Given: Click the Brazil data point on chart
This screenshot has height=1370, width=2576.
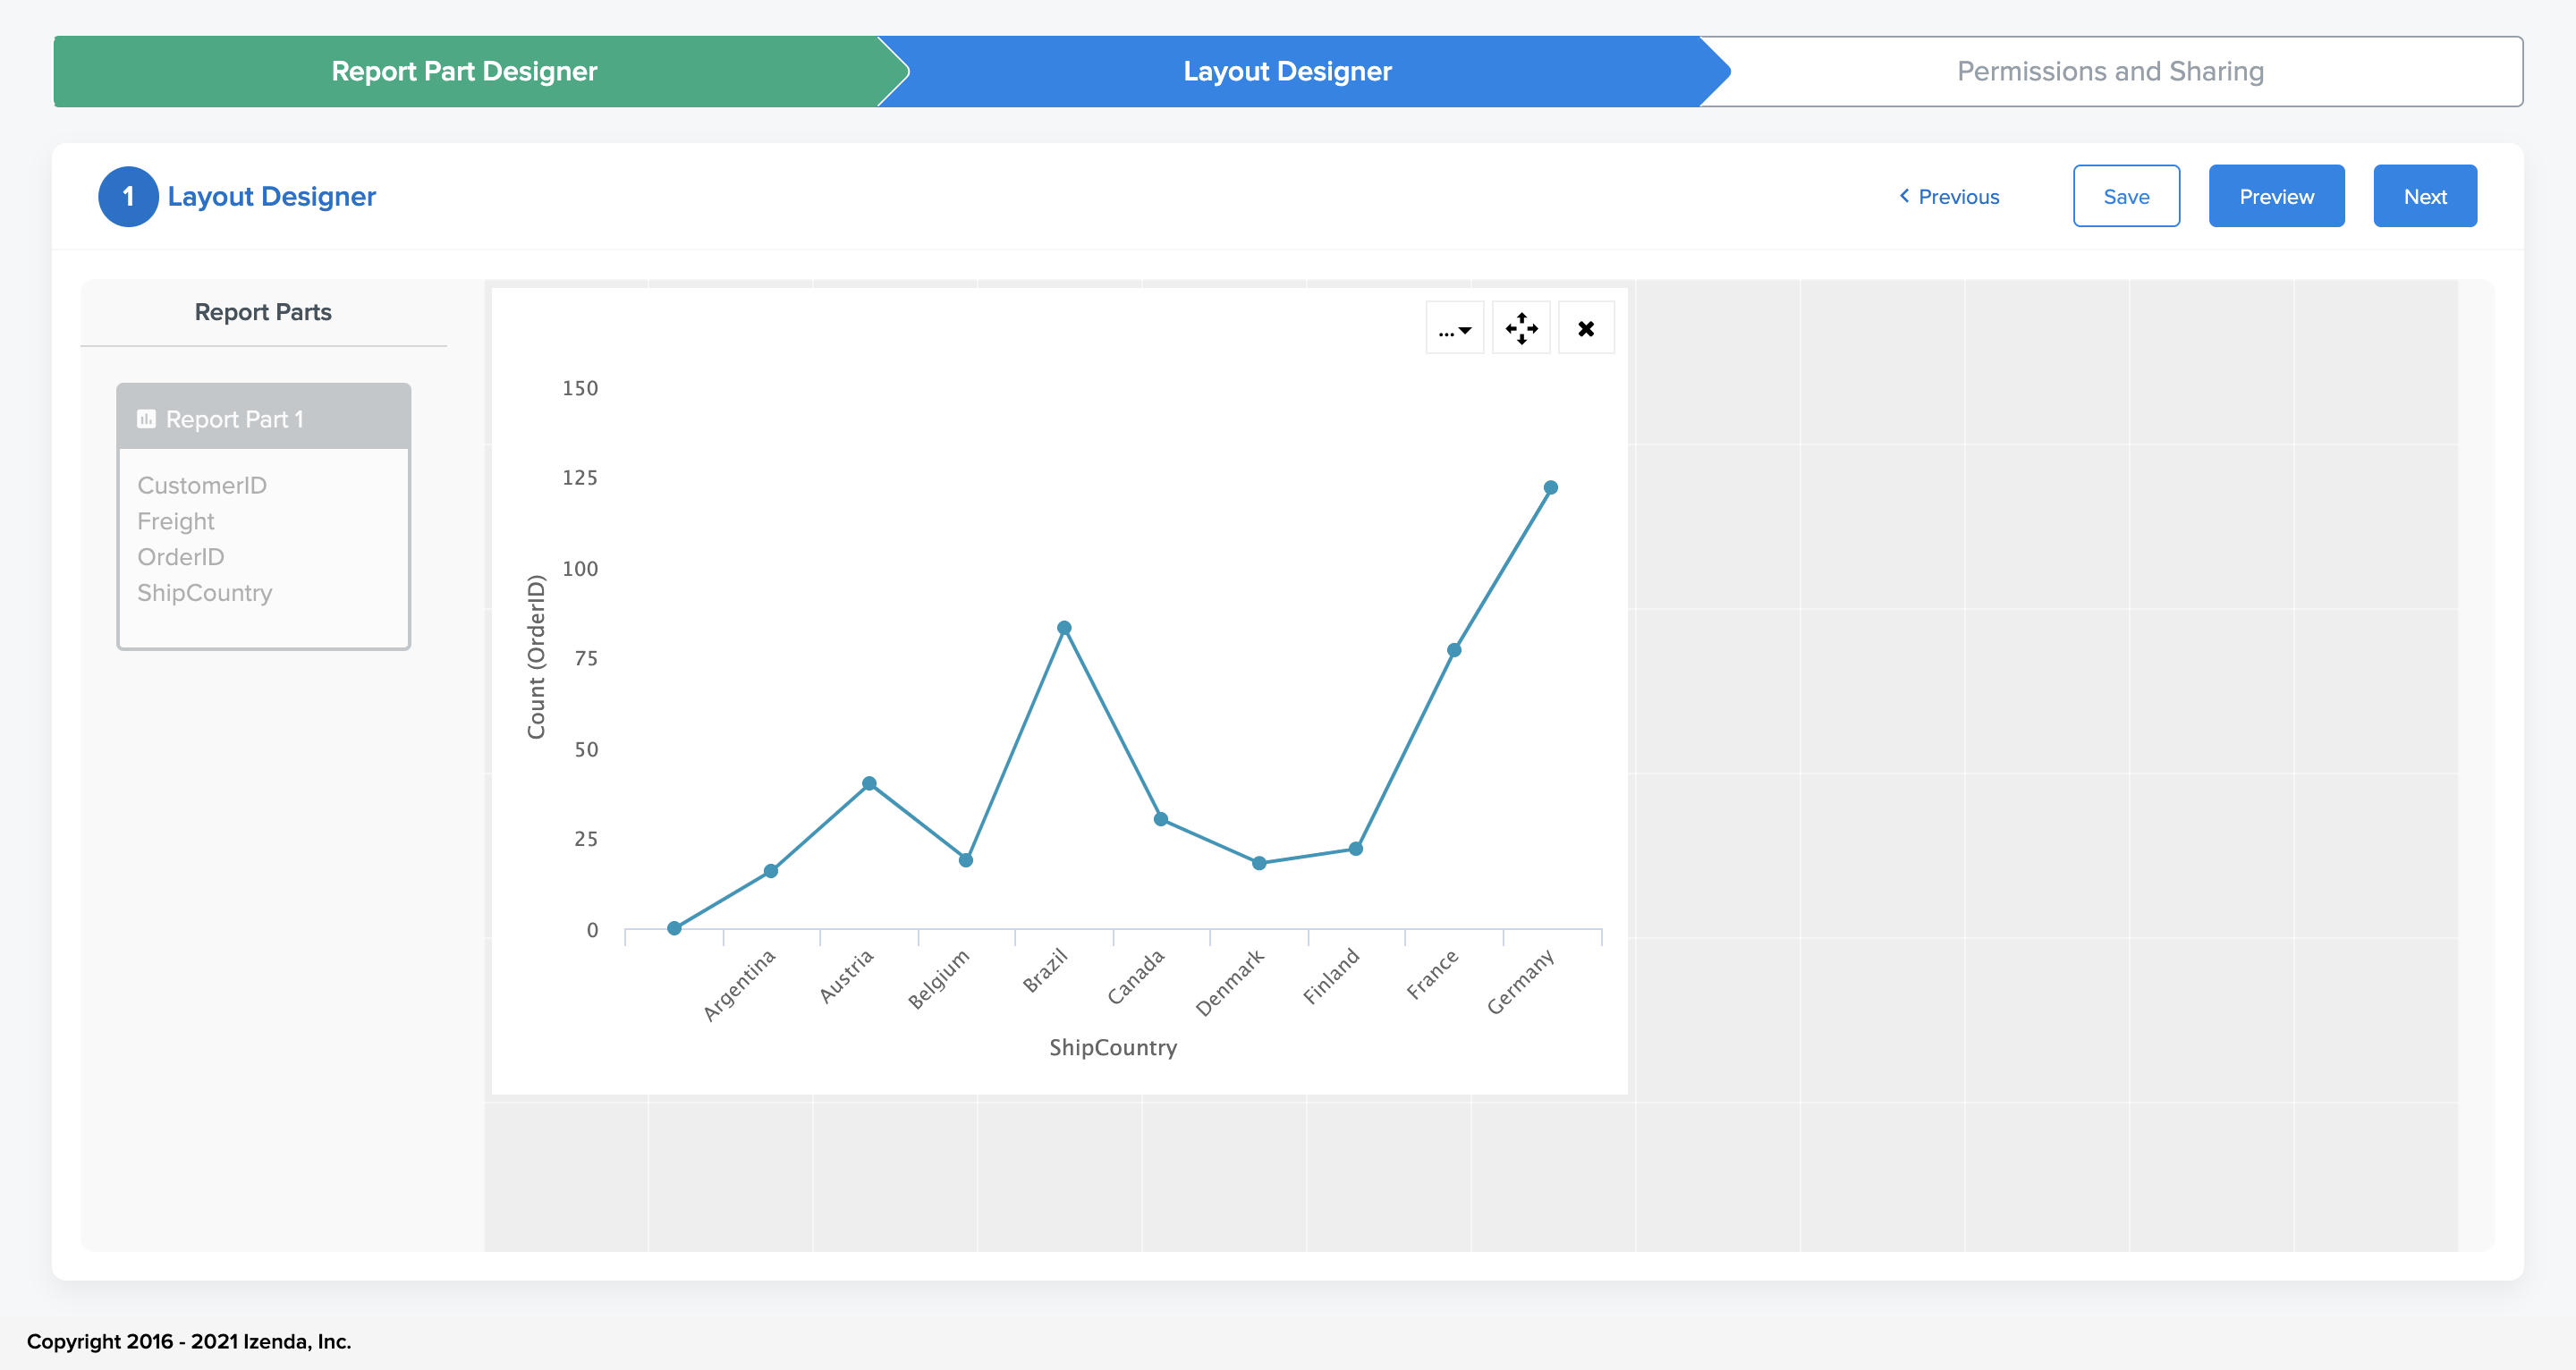Looking at the screenshot, I should 1064,628.
